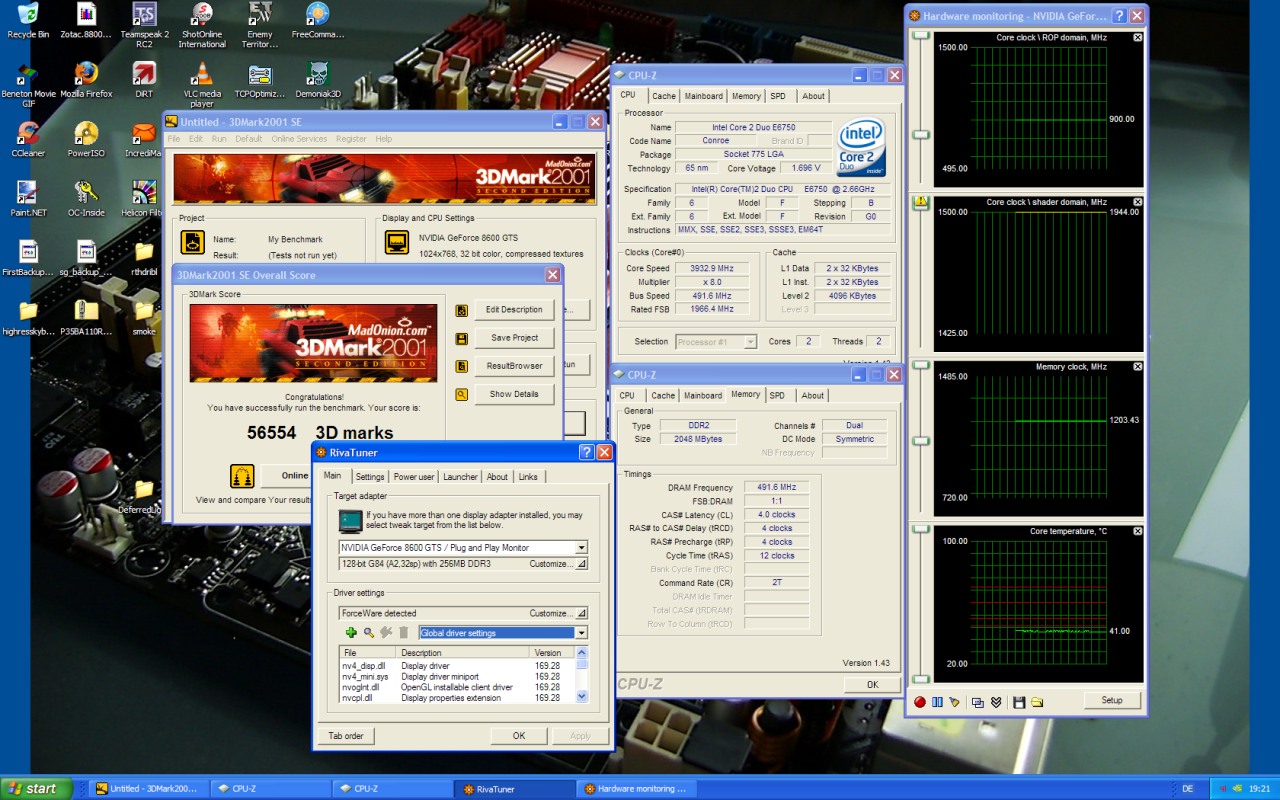Confirm with RivaTuner's OK button
Viewport: 1280px width, 800px height.
(x=519, y=736)
